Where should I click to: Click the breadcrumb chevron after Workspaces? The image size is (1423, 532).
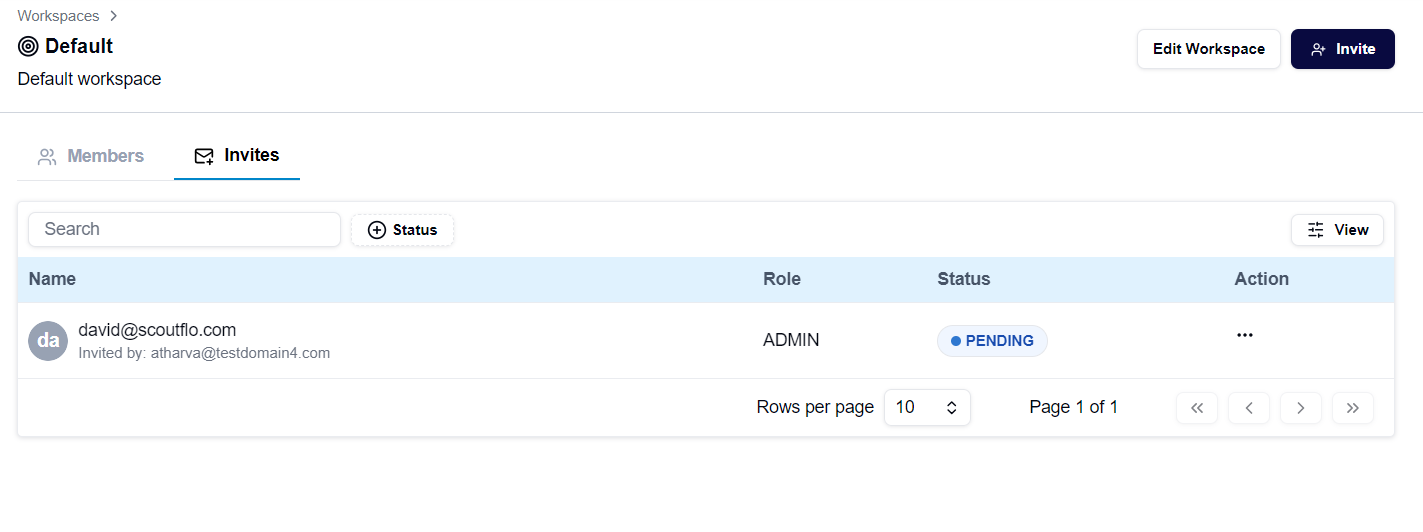point(114,16)
